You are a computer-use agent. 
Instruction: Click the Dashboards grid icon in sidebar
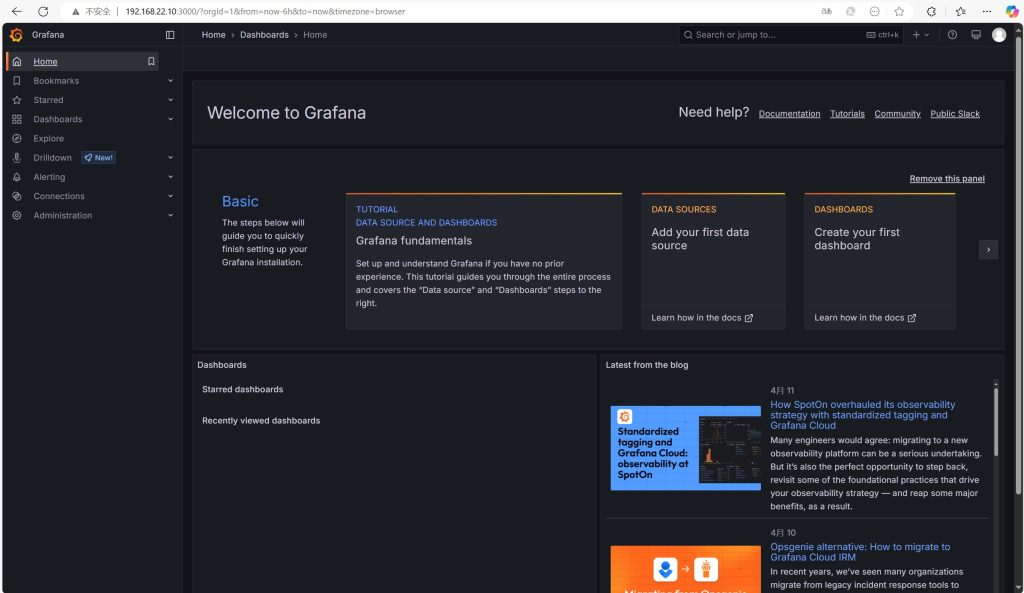17,120
